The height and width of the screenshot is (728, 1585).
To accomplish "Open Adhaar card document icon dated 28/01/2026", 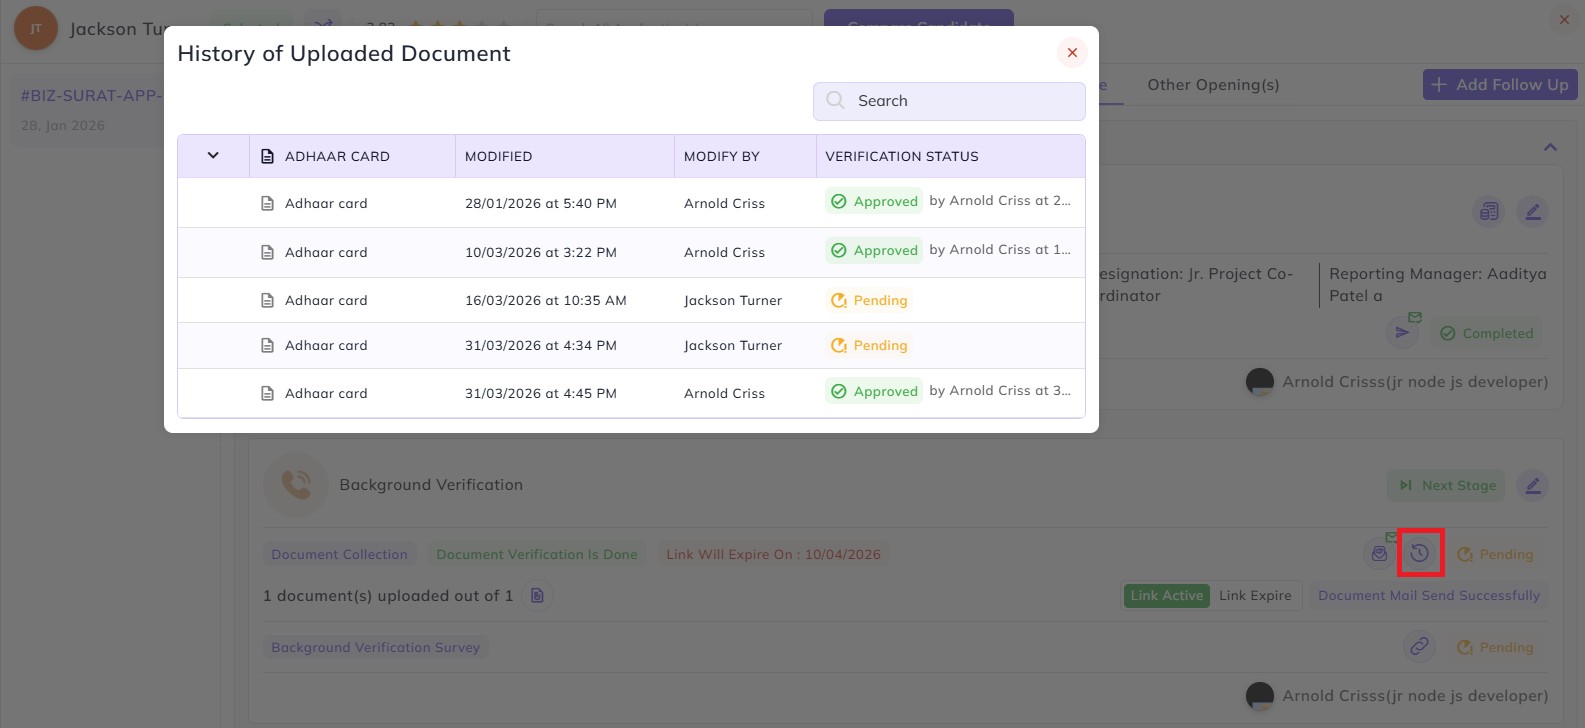I will pos(267,203).
